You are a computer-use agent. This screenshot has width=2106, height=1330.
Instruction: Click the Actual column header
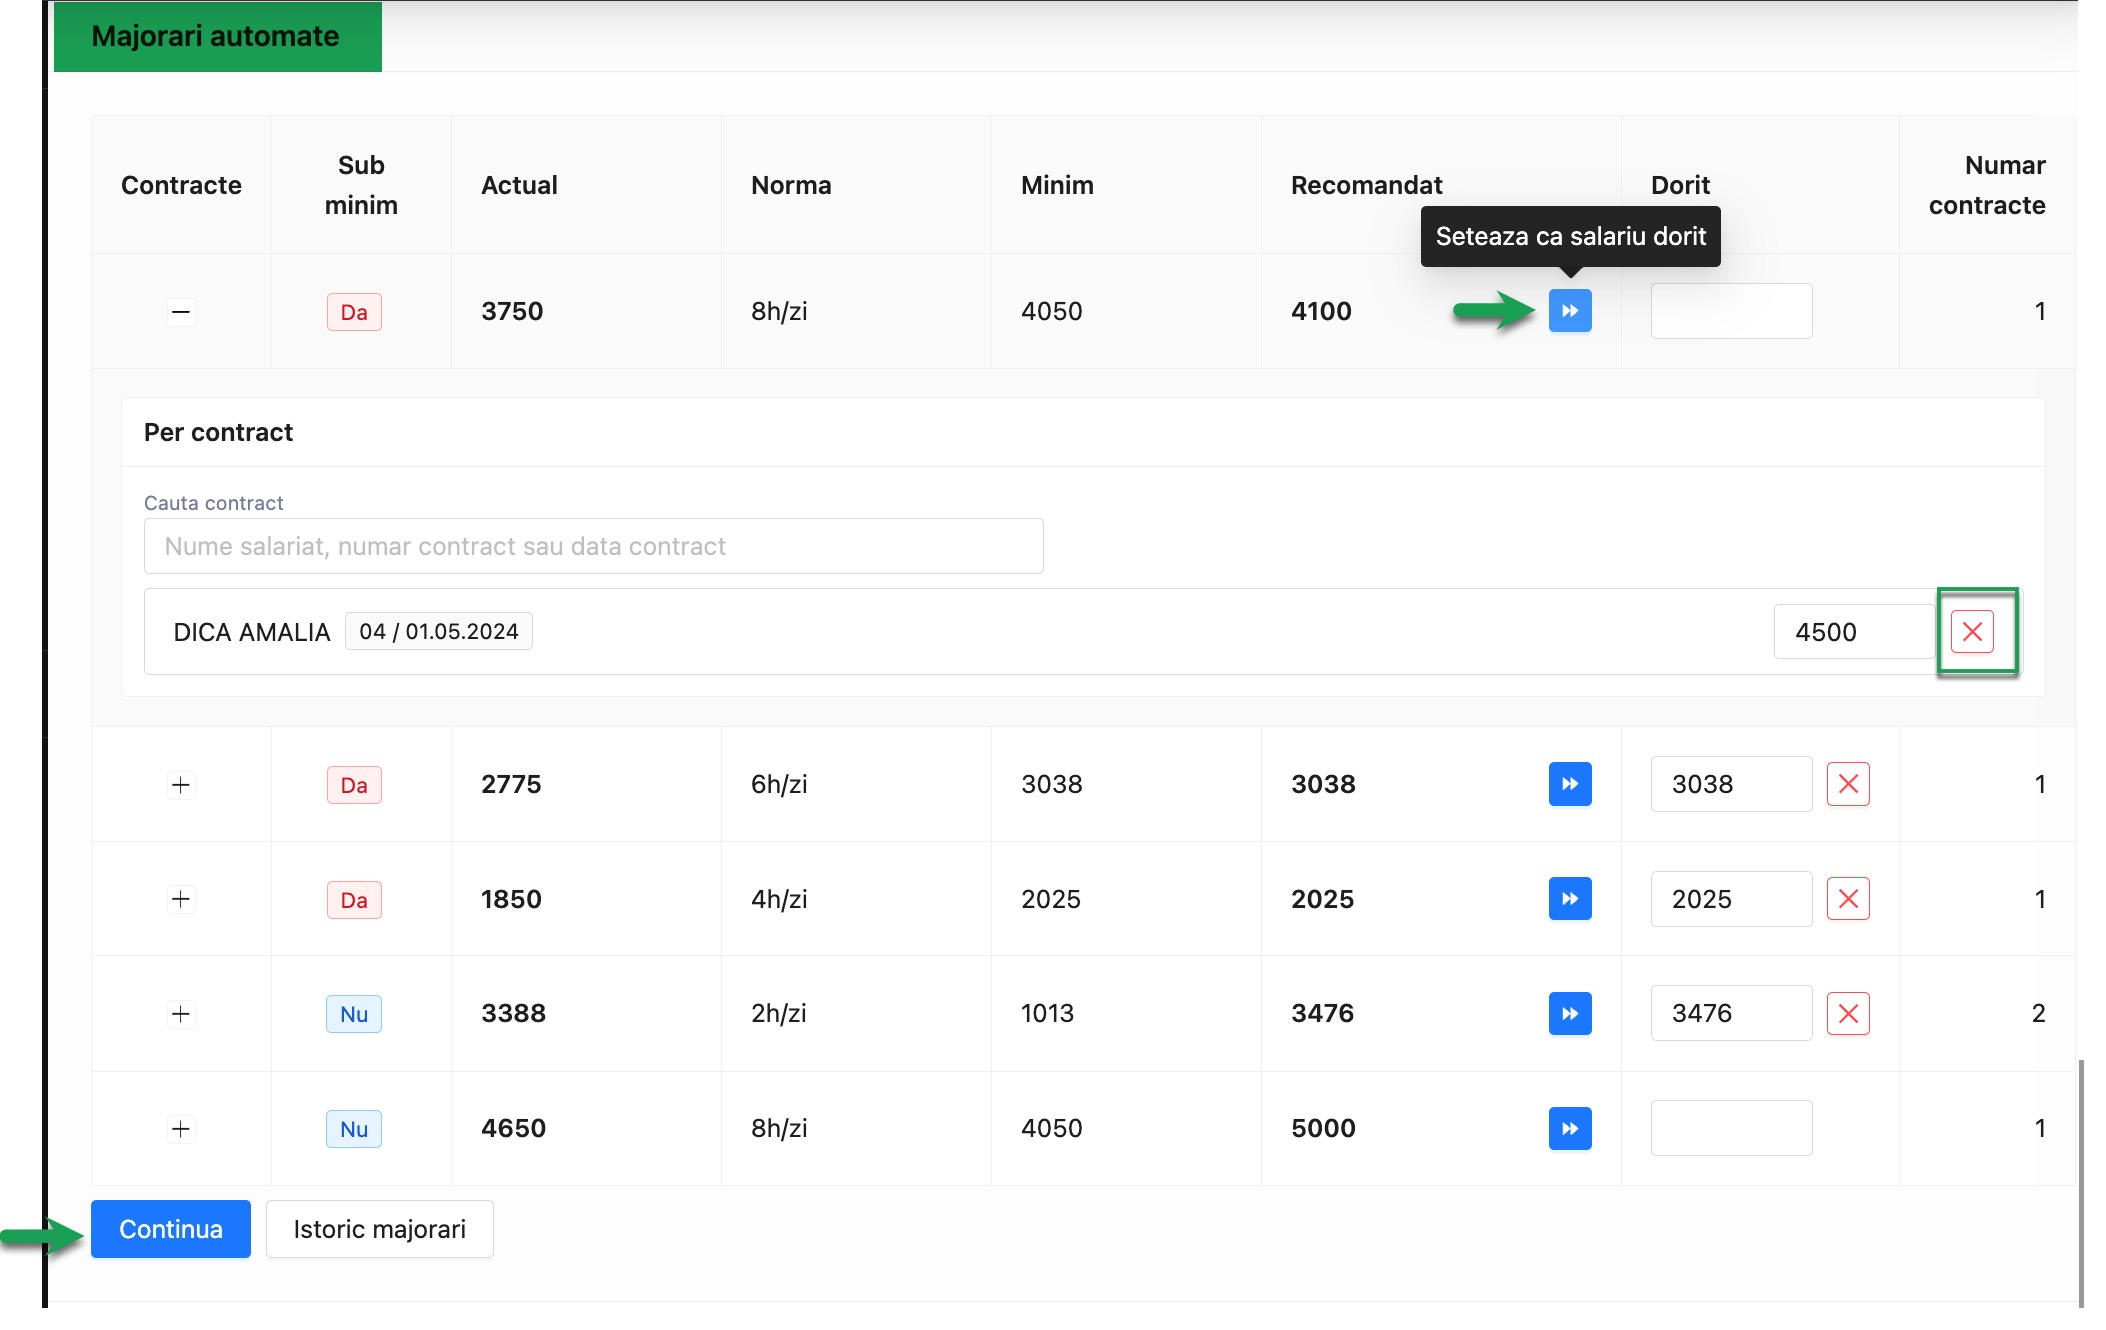tap(519, 185)
